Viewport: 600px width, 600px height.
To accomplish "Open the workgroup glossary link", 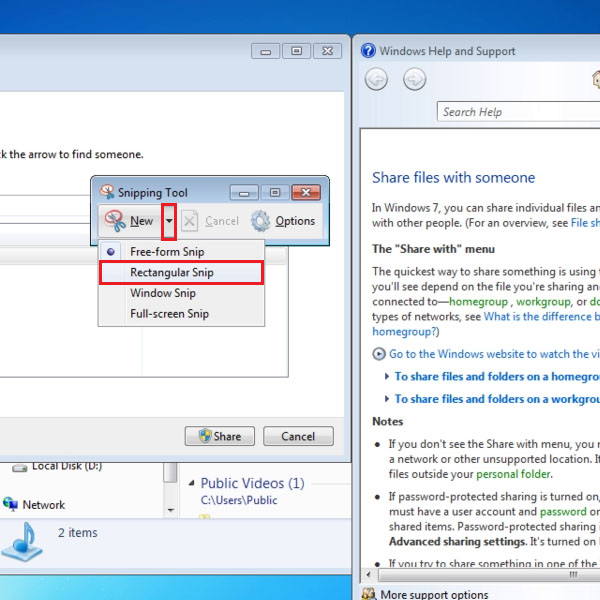I will click(x=543, y=302).
